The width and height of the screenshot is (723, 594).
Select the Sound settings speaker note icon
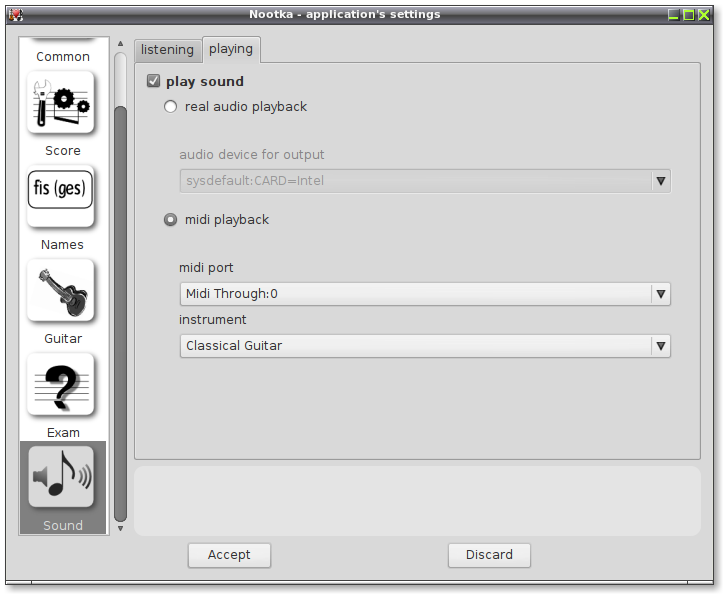[x=61, y=477]
